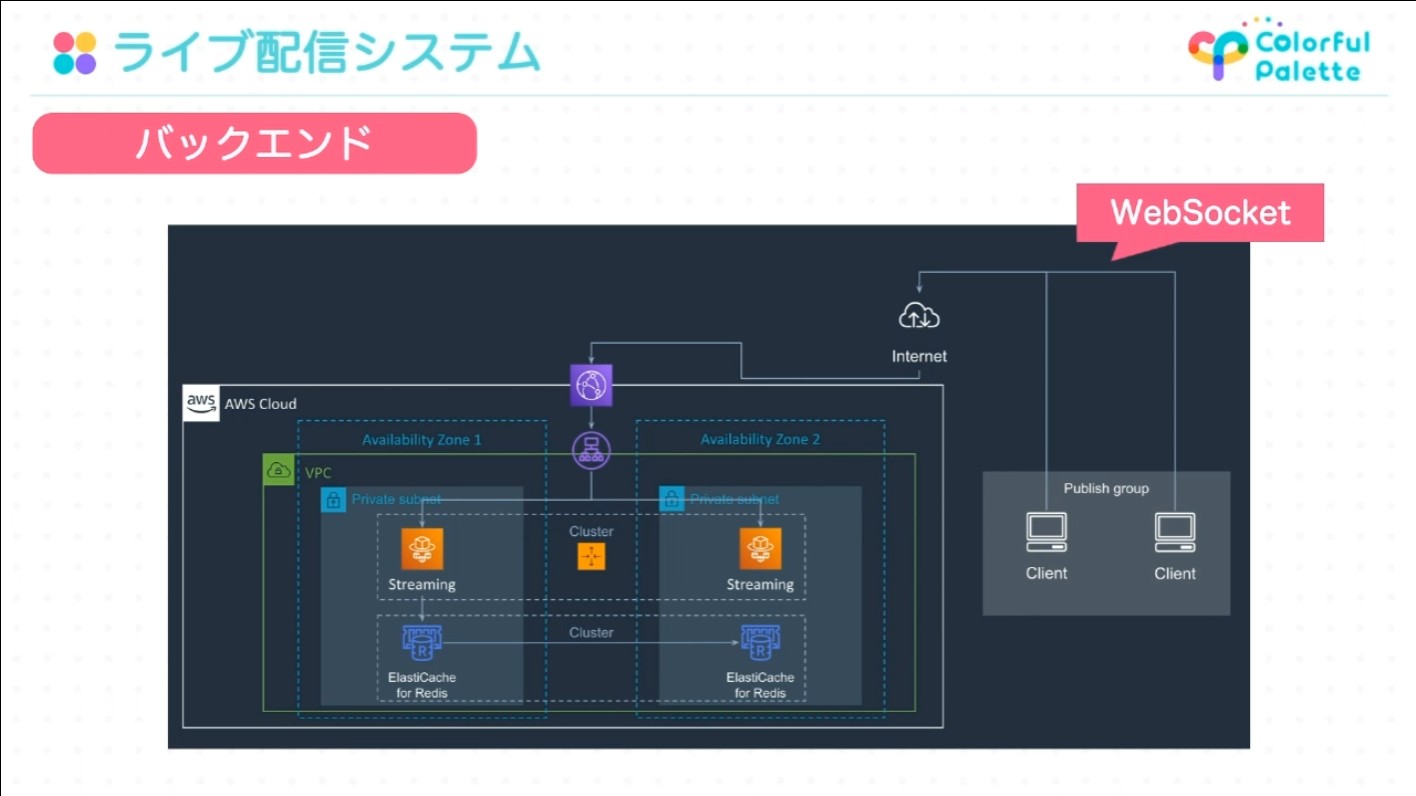Click the four-dot logo beside the slide title

(x=75, y=53)
